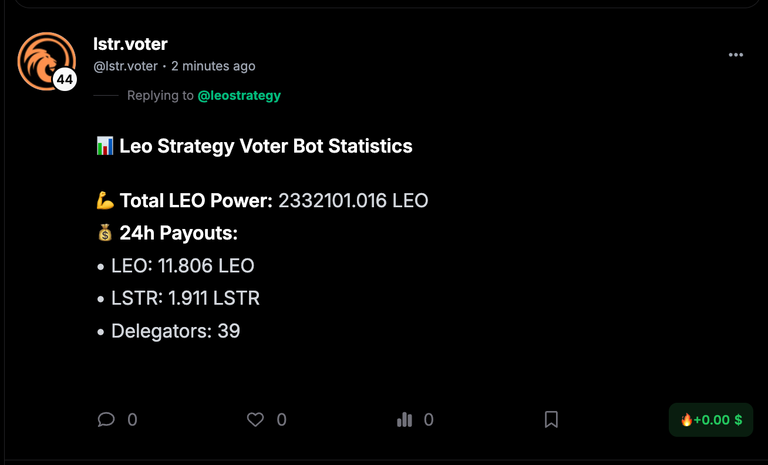Like the post with heart icon
The width and height of the screenshot is (768, 465).
[255, 419]
